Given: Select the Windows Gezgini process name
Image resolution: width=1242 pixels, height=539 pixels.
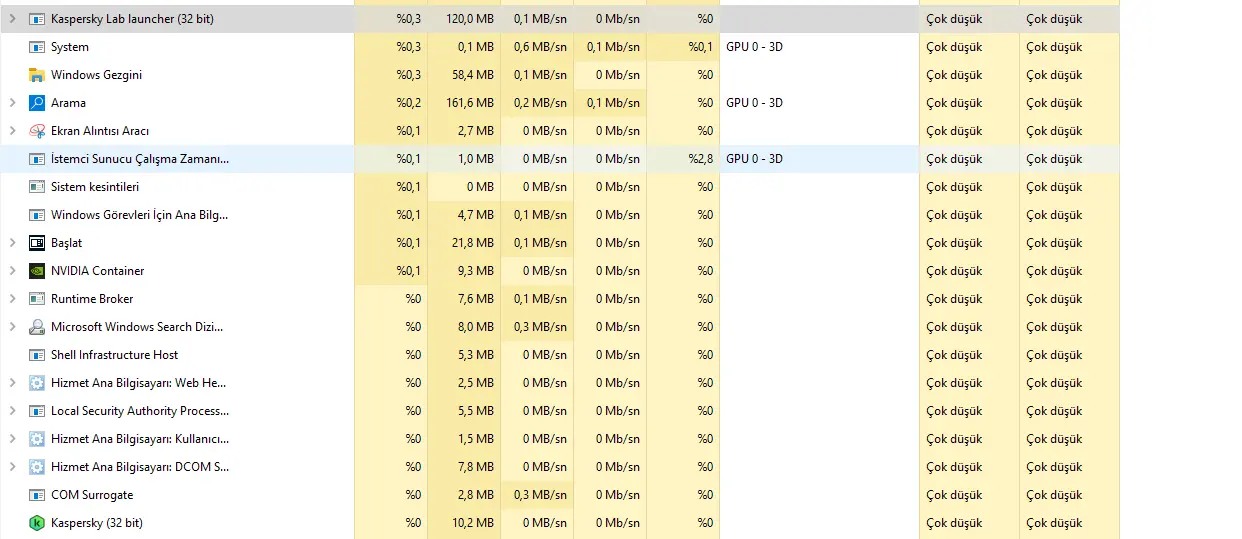Looking at the screenshot, I should pyautogui.click(x=96, y=75).
